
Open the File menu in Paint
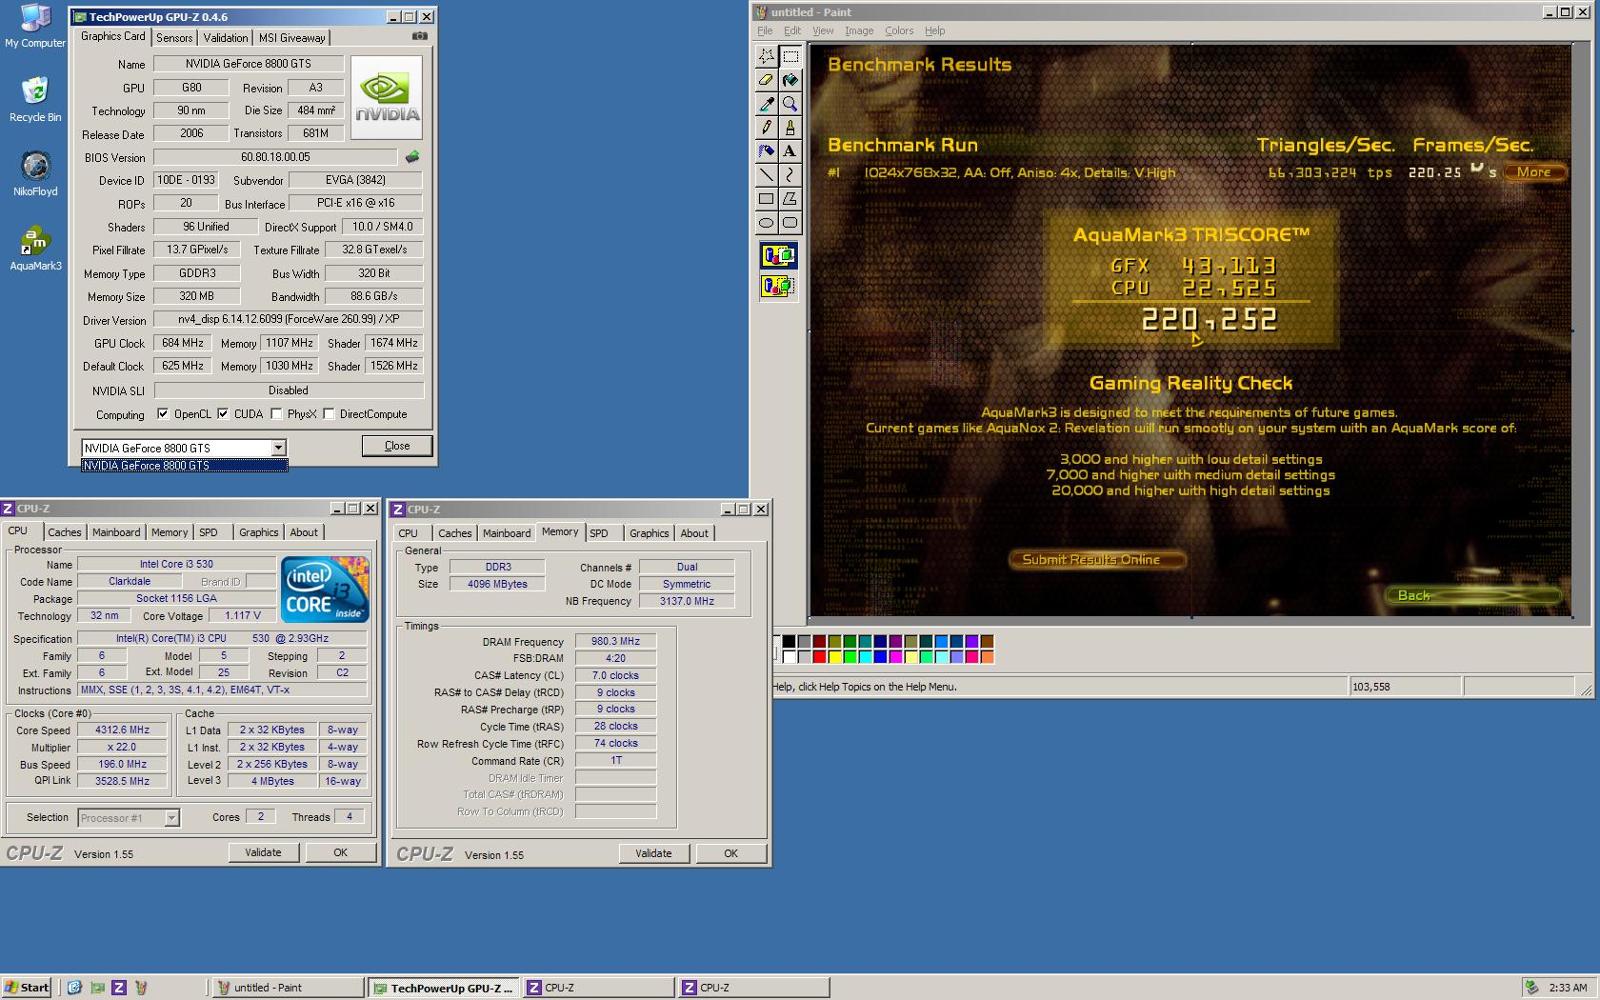coord(765,31)
